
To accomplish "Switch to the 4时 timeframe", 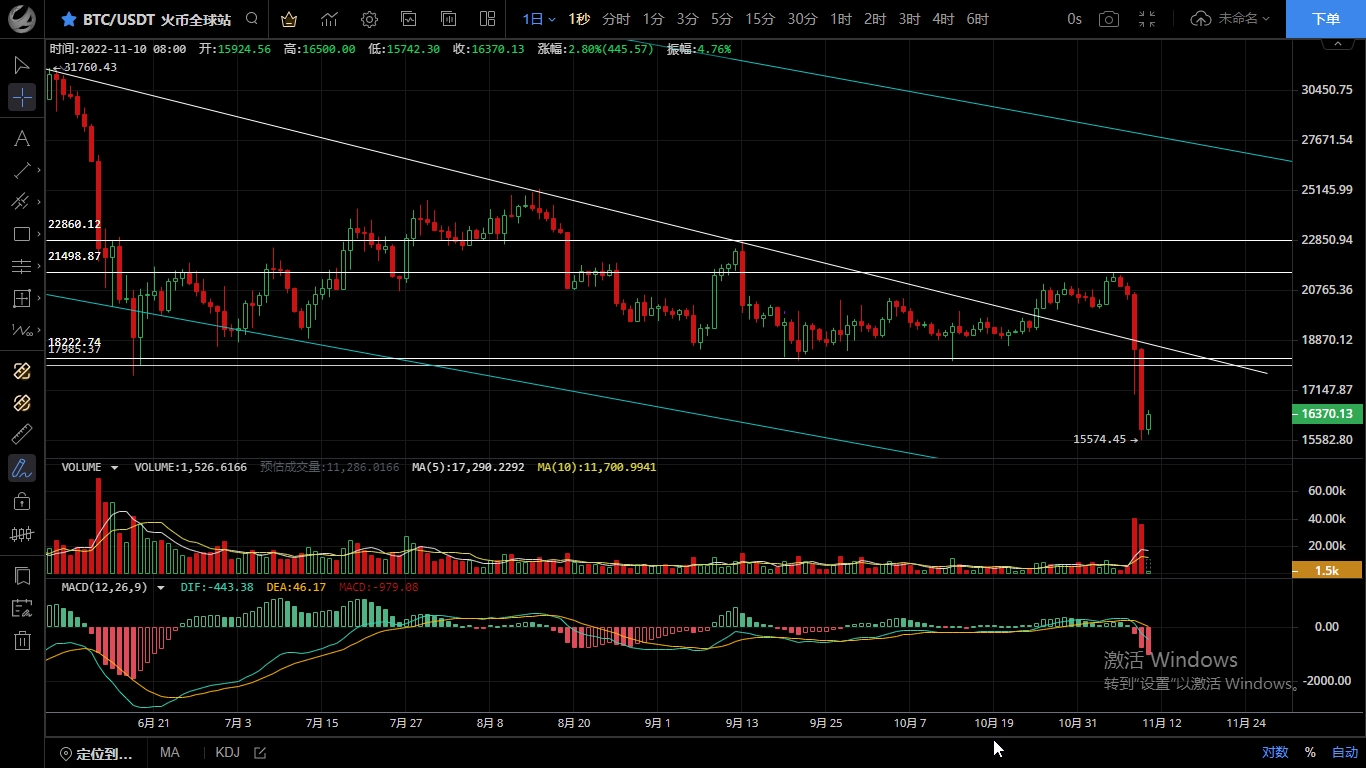I will click(943, 19).
